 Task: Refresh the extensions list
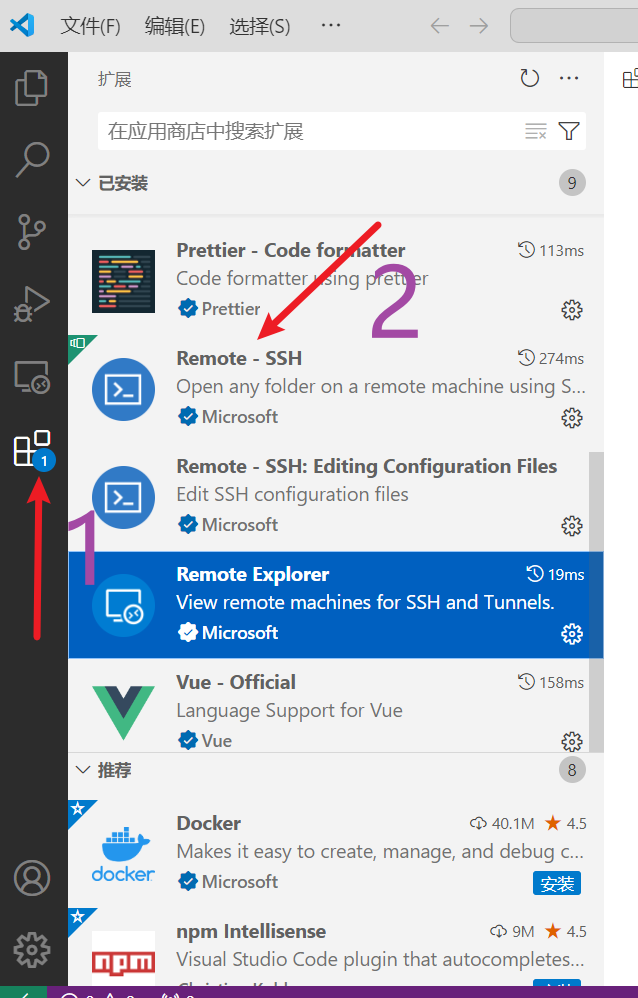coord(530,78)
